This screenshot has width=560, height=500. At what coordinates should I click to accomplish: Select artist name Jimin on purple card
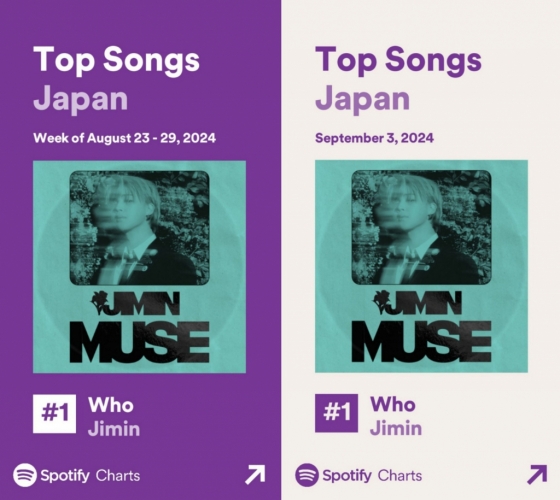114,429
